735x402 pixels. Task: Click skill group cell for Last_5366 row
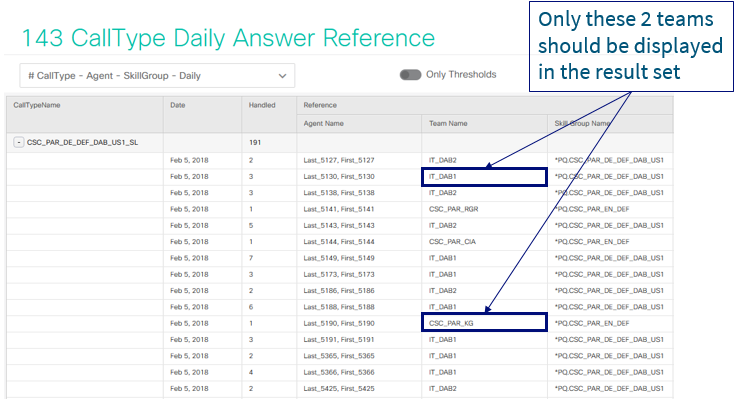point(609,372)
